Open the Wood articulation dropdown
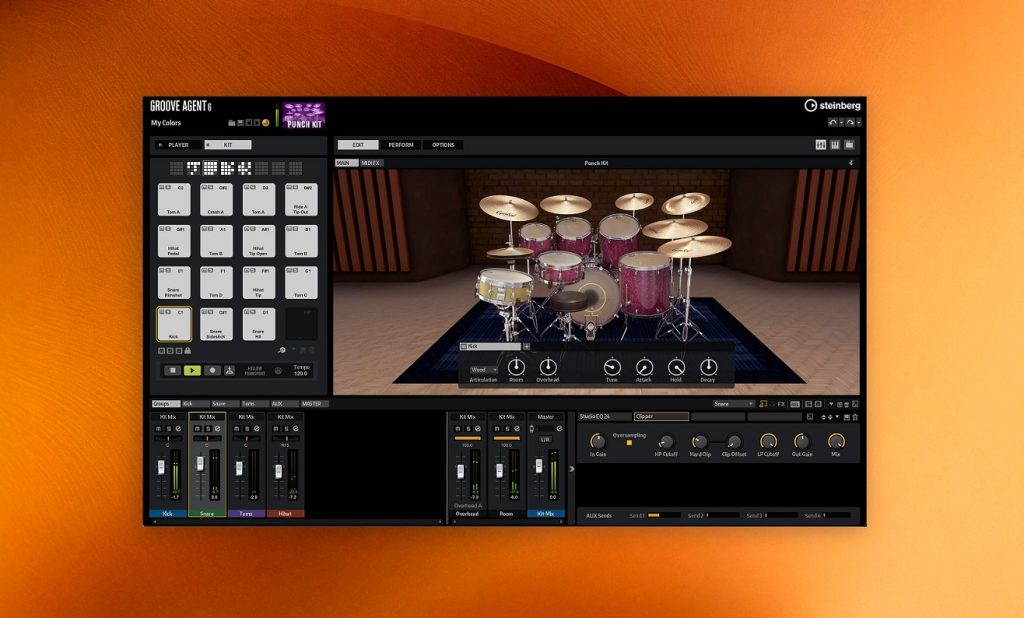This screenshot has height=618, width=1024. pyautogui.click(x=483, y=369)
